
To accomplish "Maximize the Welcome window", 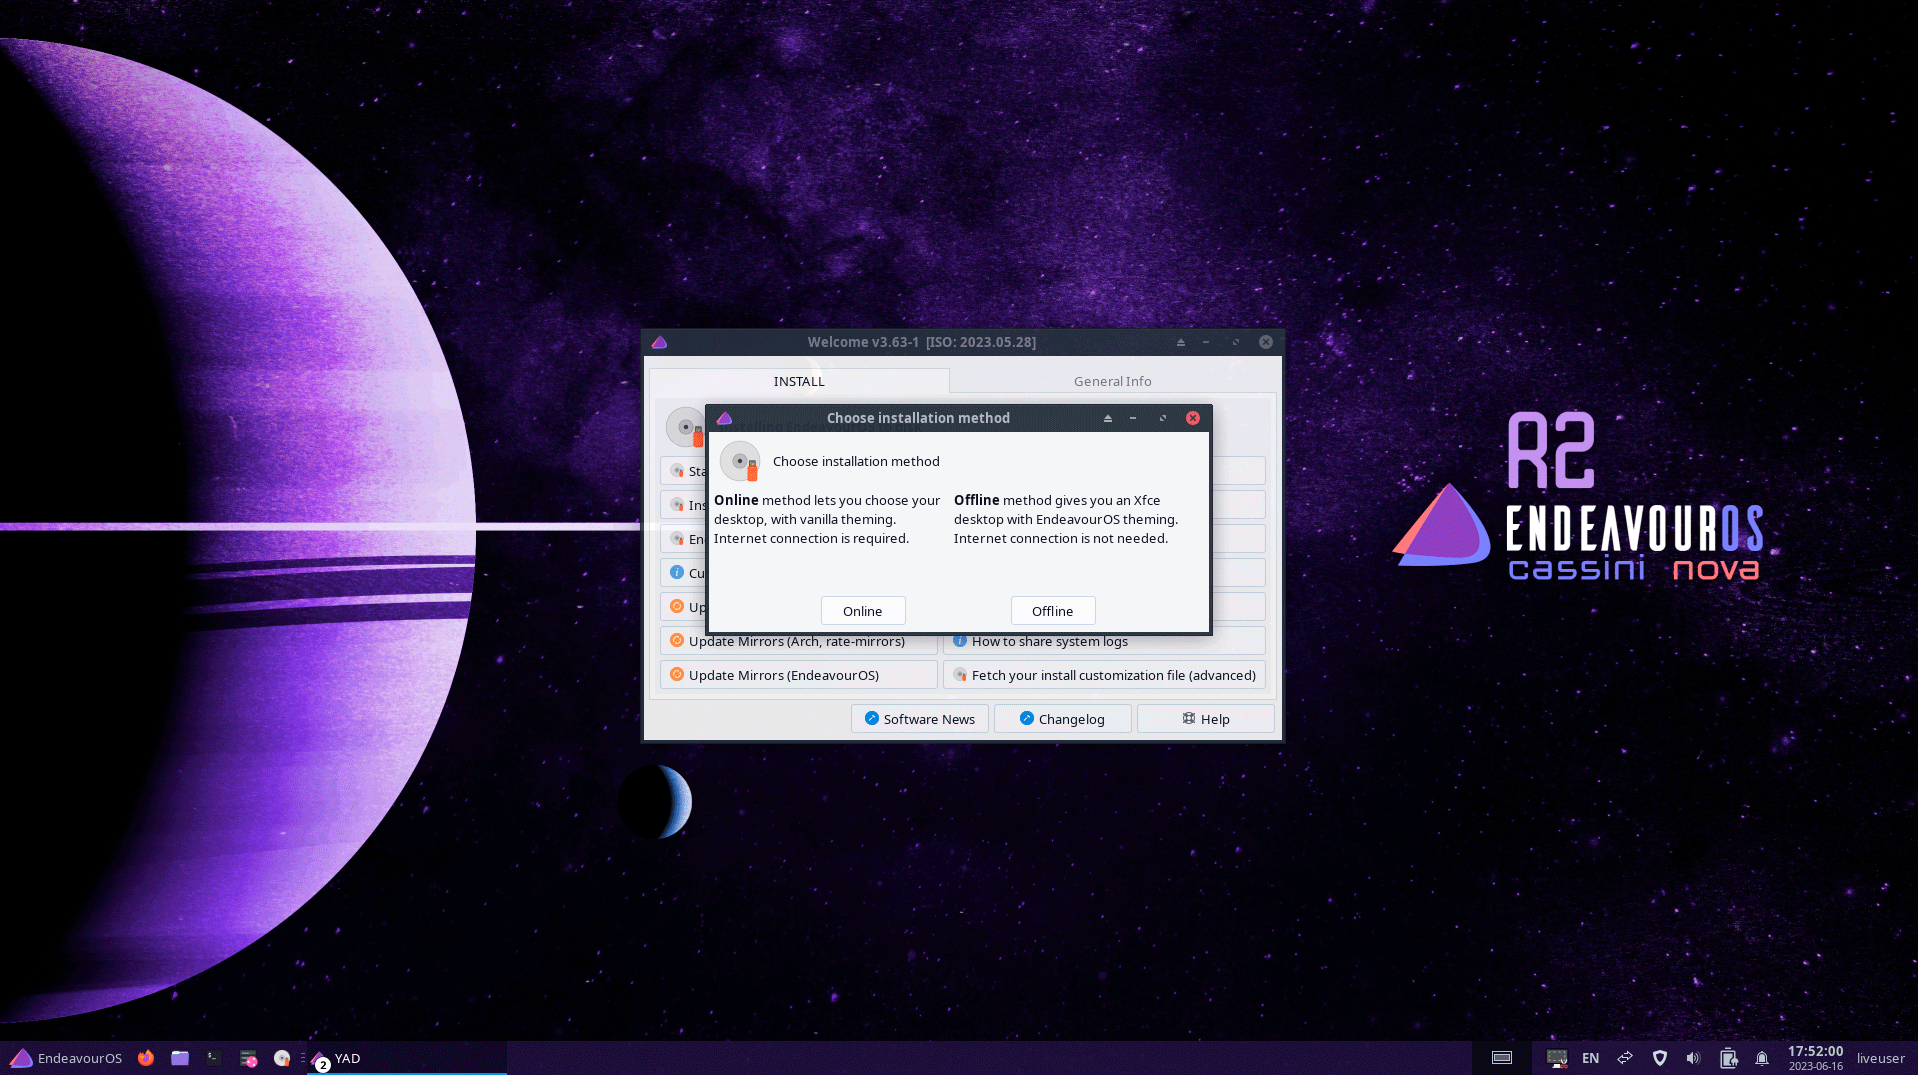I will click(x=1236, y=342).
